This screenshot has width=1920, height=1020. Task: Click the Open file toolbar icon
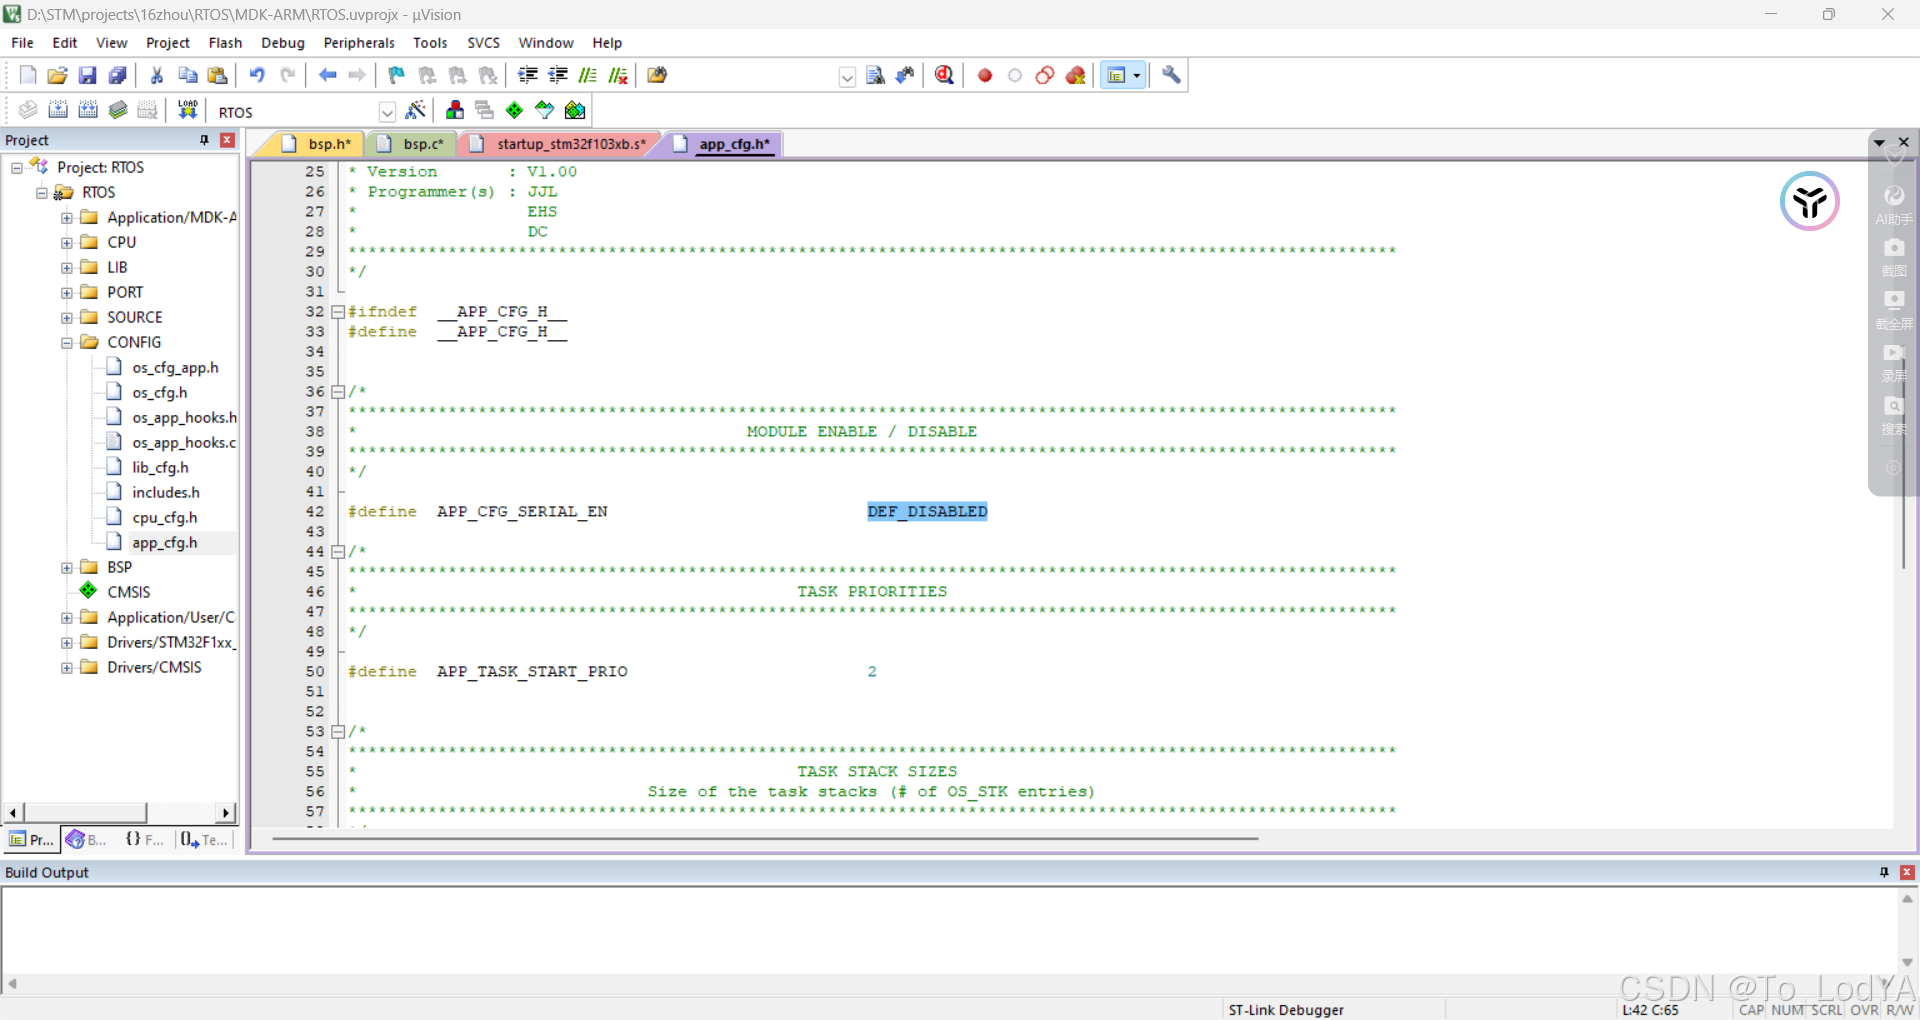click(58, 75)
